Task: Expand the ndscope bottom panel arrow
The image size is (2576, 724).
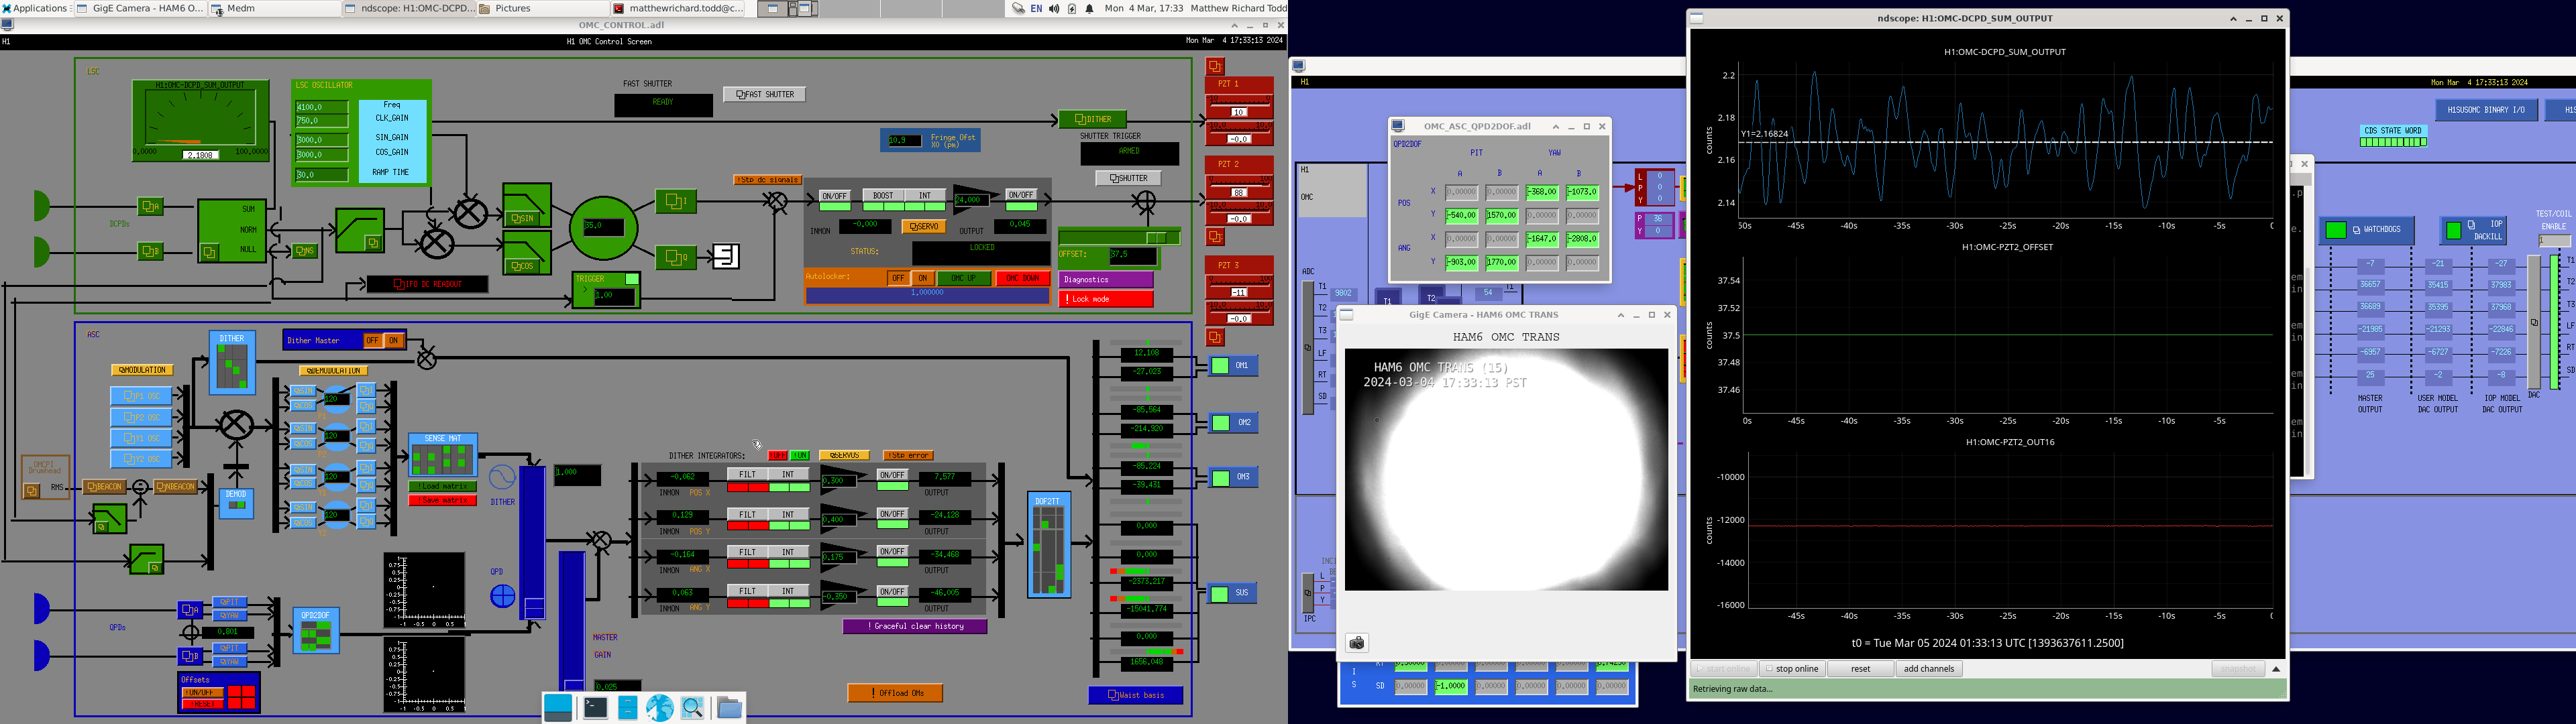Action: (x=2276, y=669)
